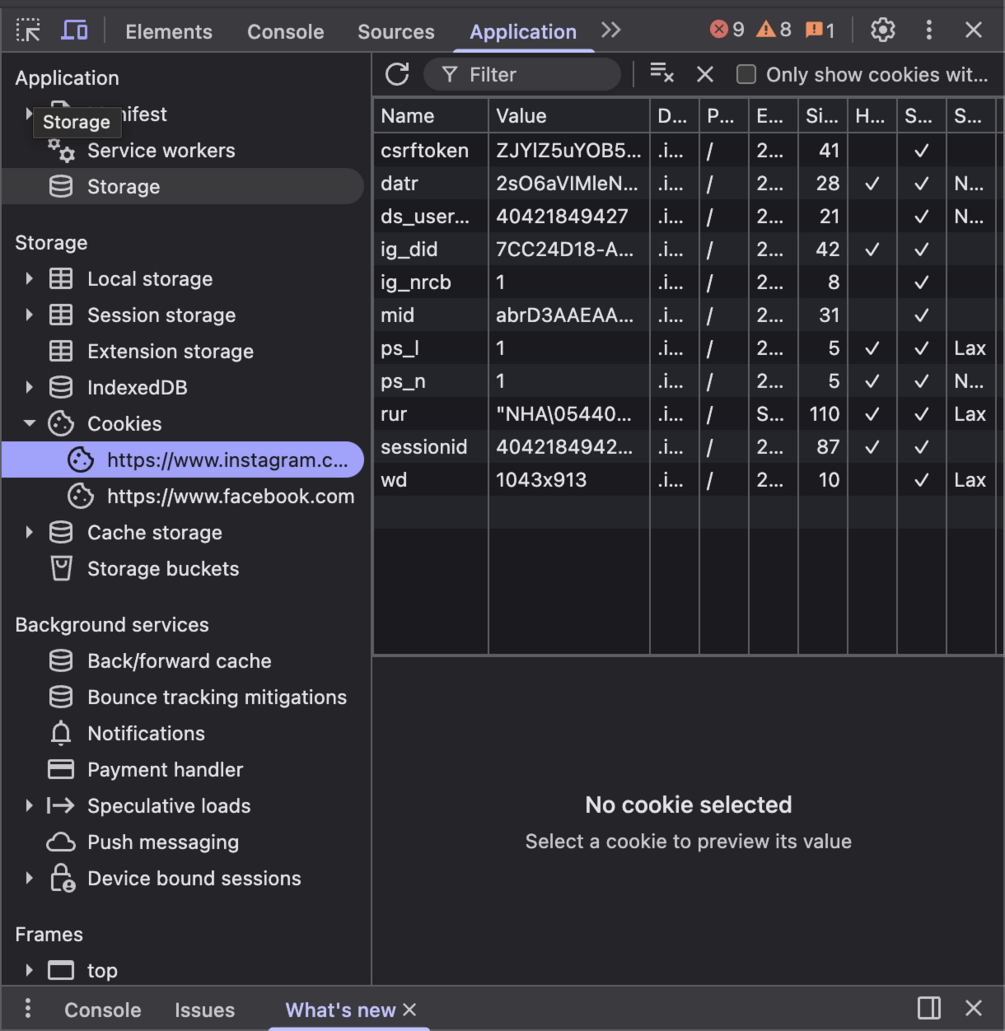Click the Storage buckets bucket icon
The width and height of the screenshot is (1005, 1031).
(x=61, y=569)
